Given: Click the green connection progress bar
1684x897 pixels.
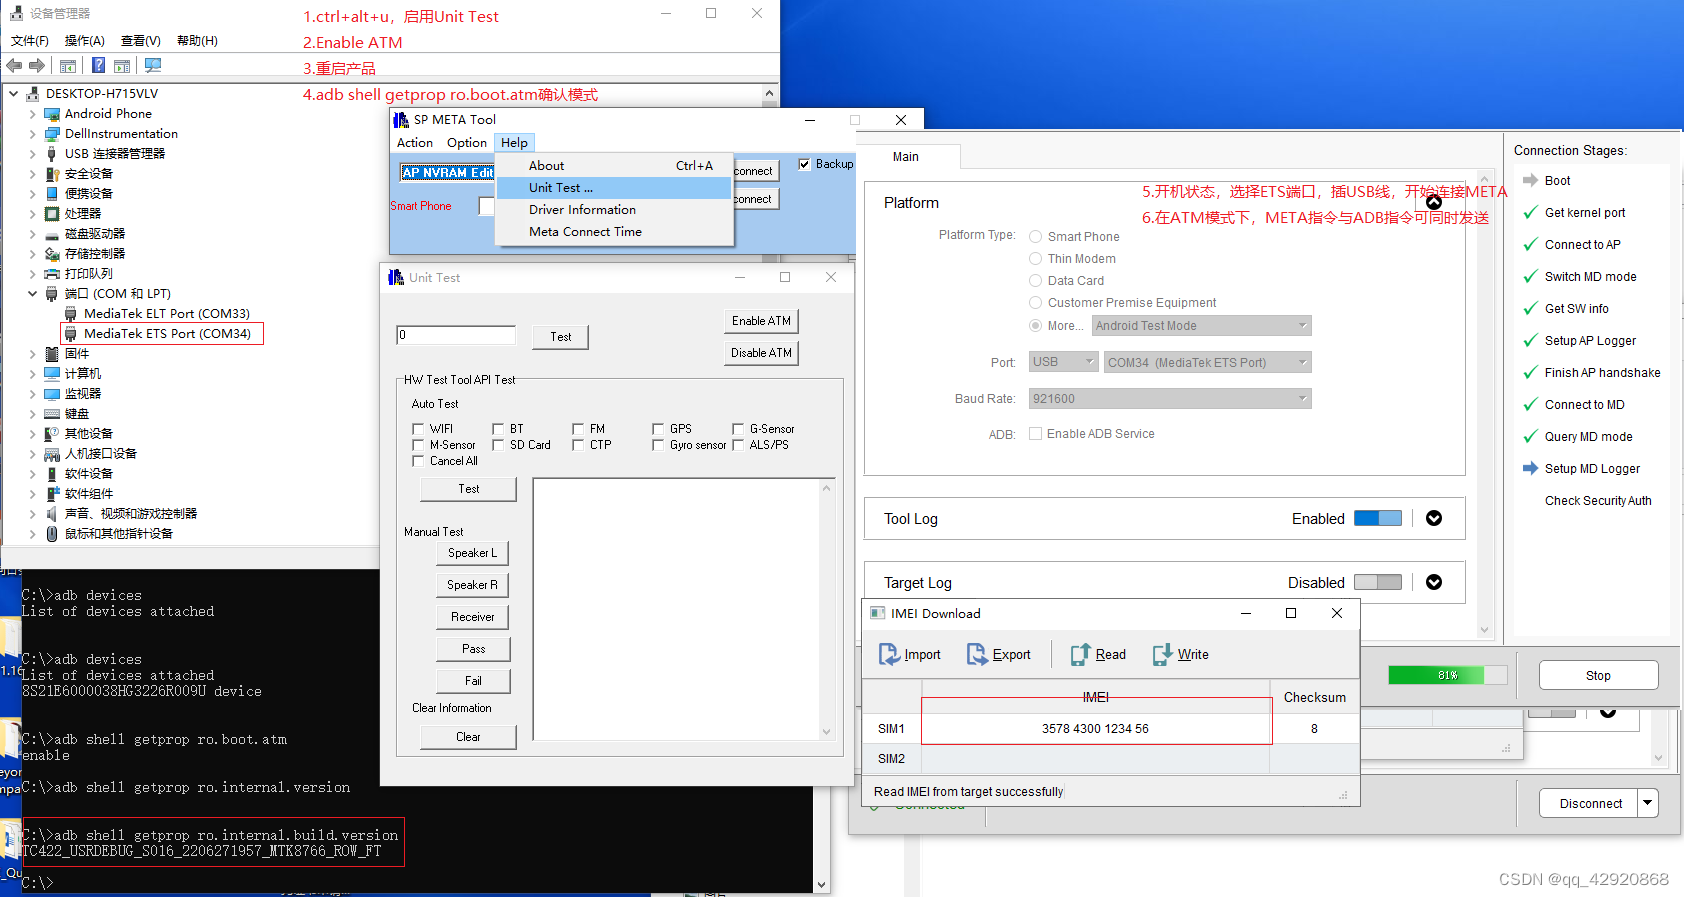Looking at the screenshot, I should 1448,675.
